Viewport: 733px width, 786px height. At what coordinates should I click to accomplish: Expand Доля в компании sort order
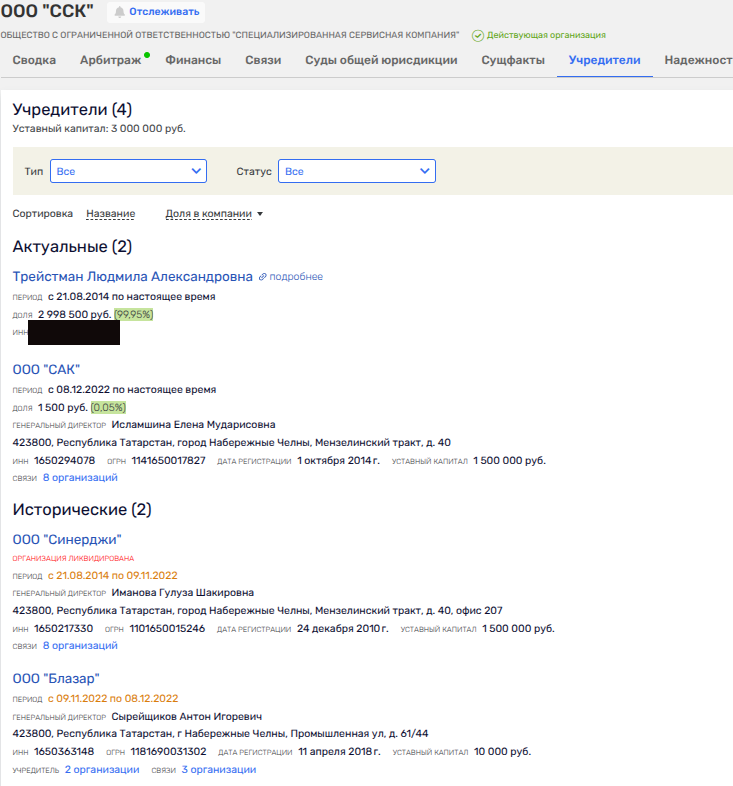point(213,214)
